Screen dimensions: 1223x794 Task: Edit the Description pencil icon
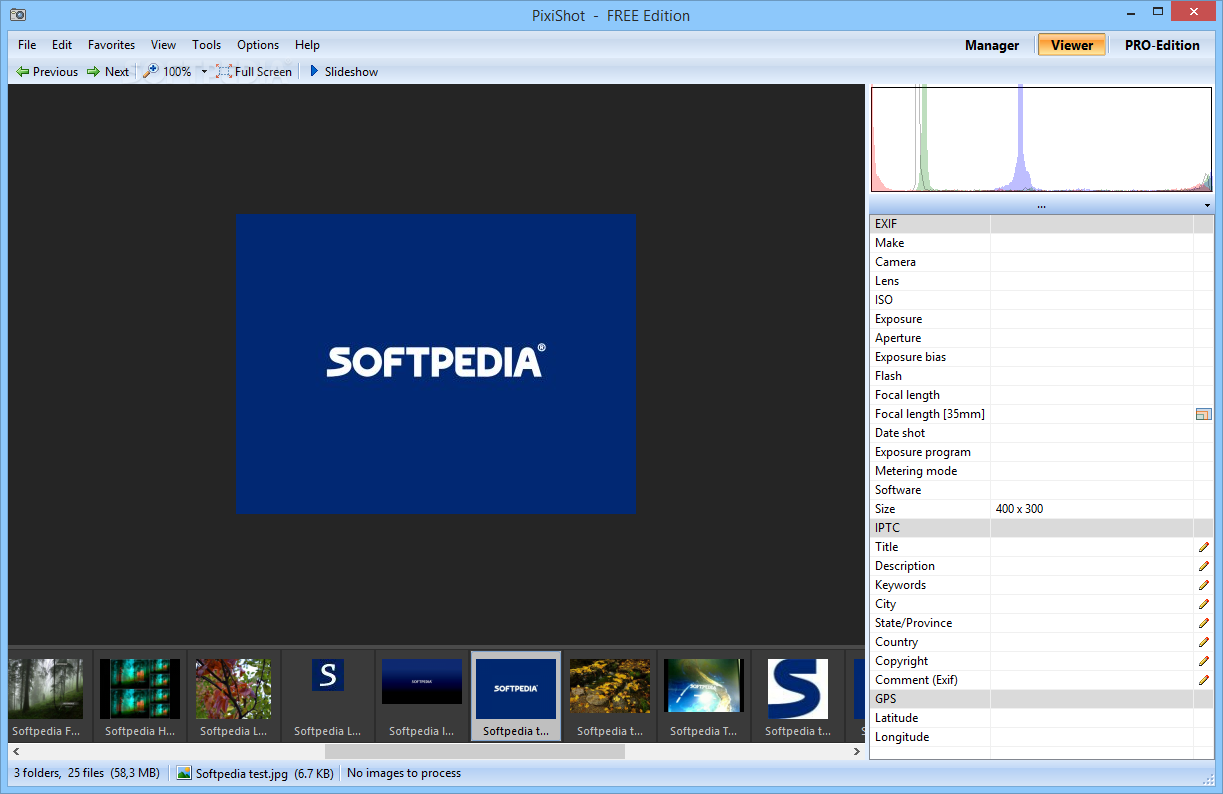click(1203, 566)
